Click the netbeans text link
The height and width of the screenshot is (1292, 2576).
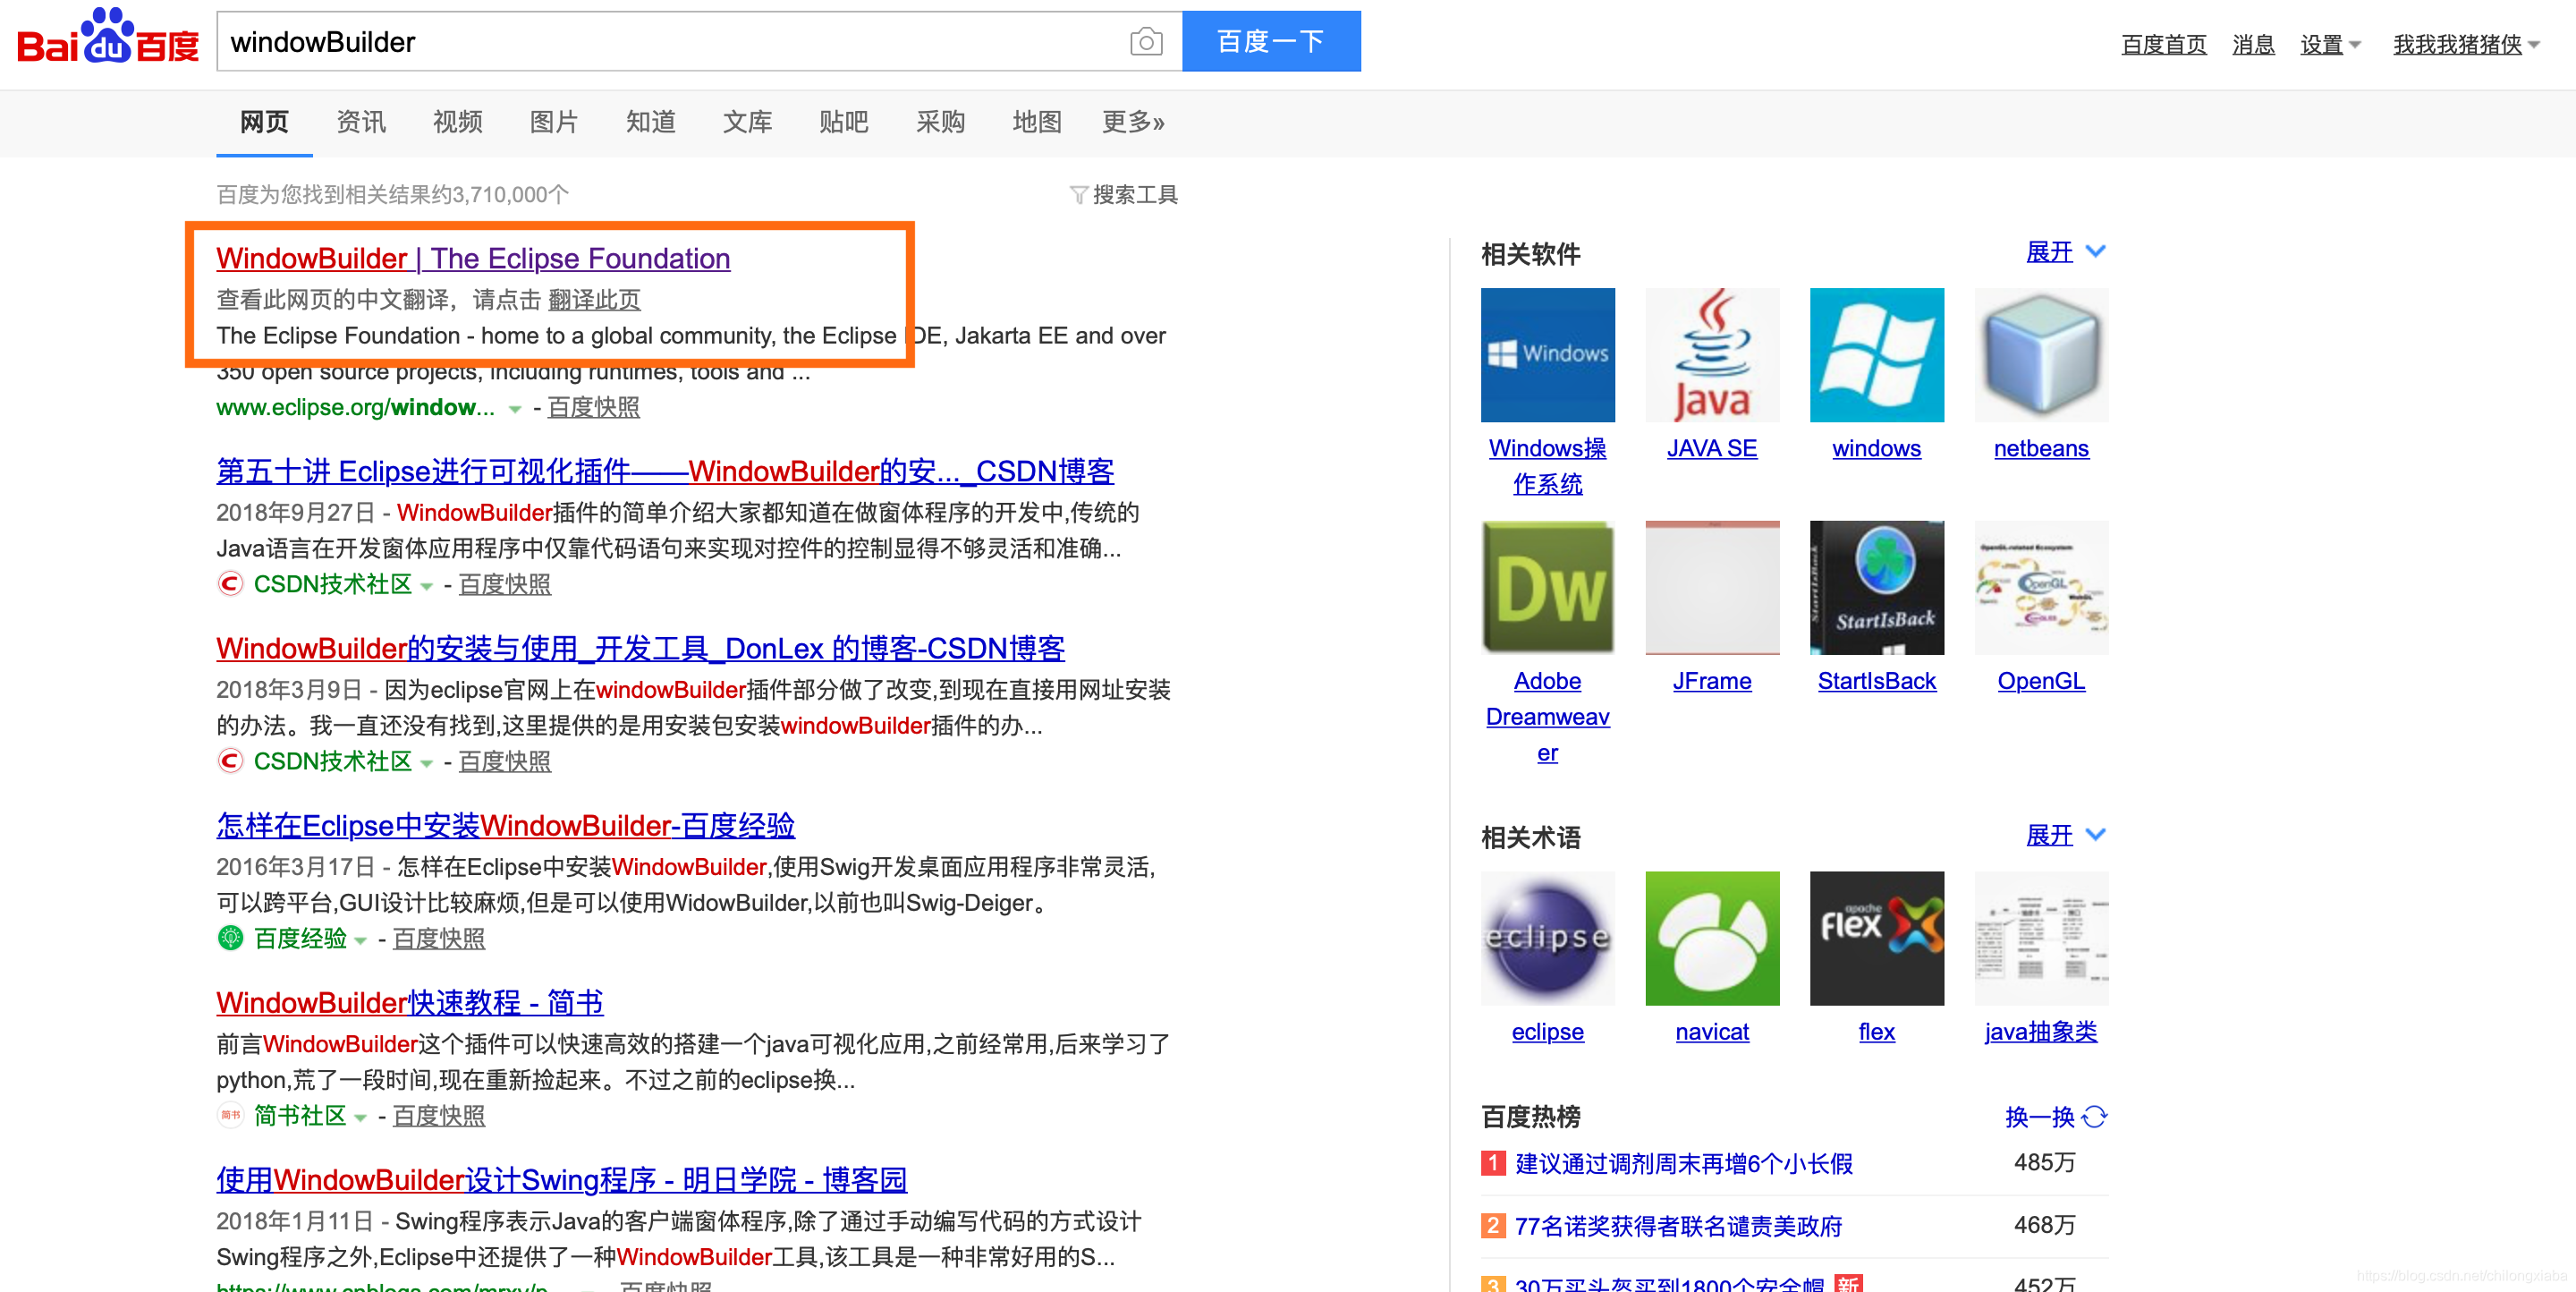click(x=2041, y=448)
